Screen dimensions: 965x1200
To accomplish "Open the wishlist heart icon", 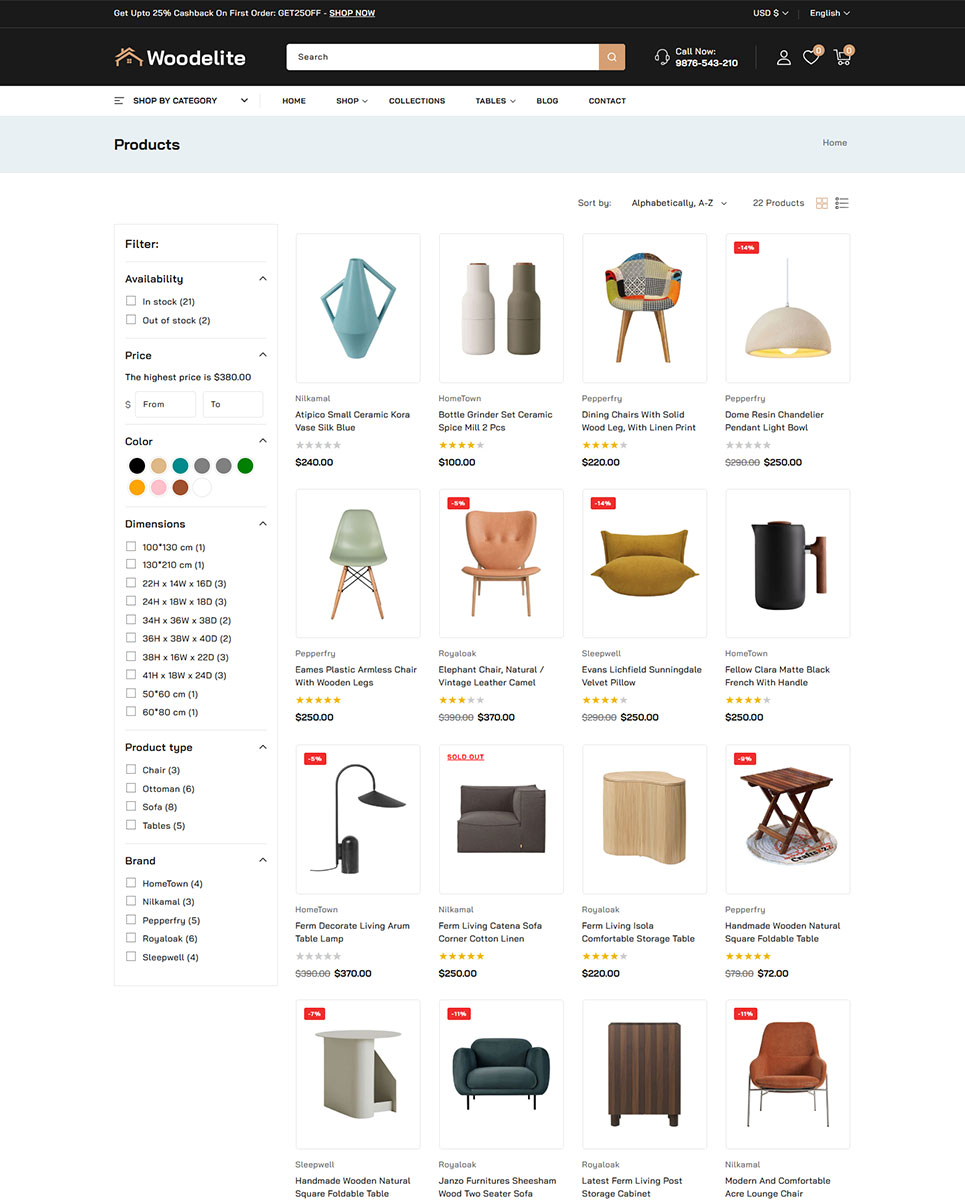I will point(811,58).
